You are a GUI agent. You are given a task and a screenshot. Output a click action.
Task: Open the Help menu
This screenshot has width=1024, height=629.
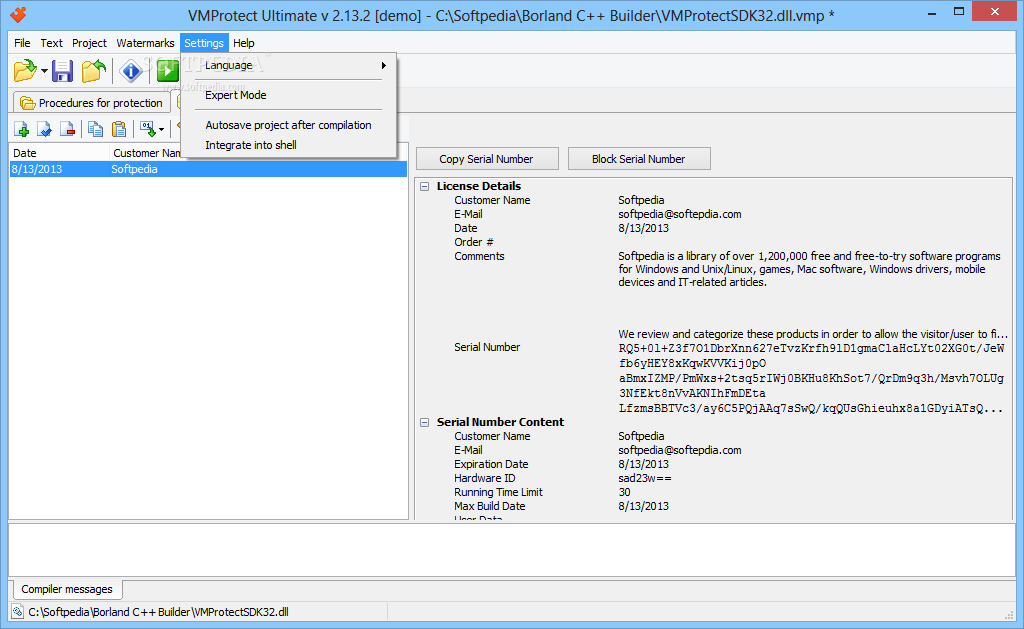coord(244,43)
